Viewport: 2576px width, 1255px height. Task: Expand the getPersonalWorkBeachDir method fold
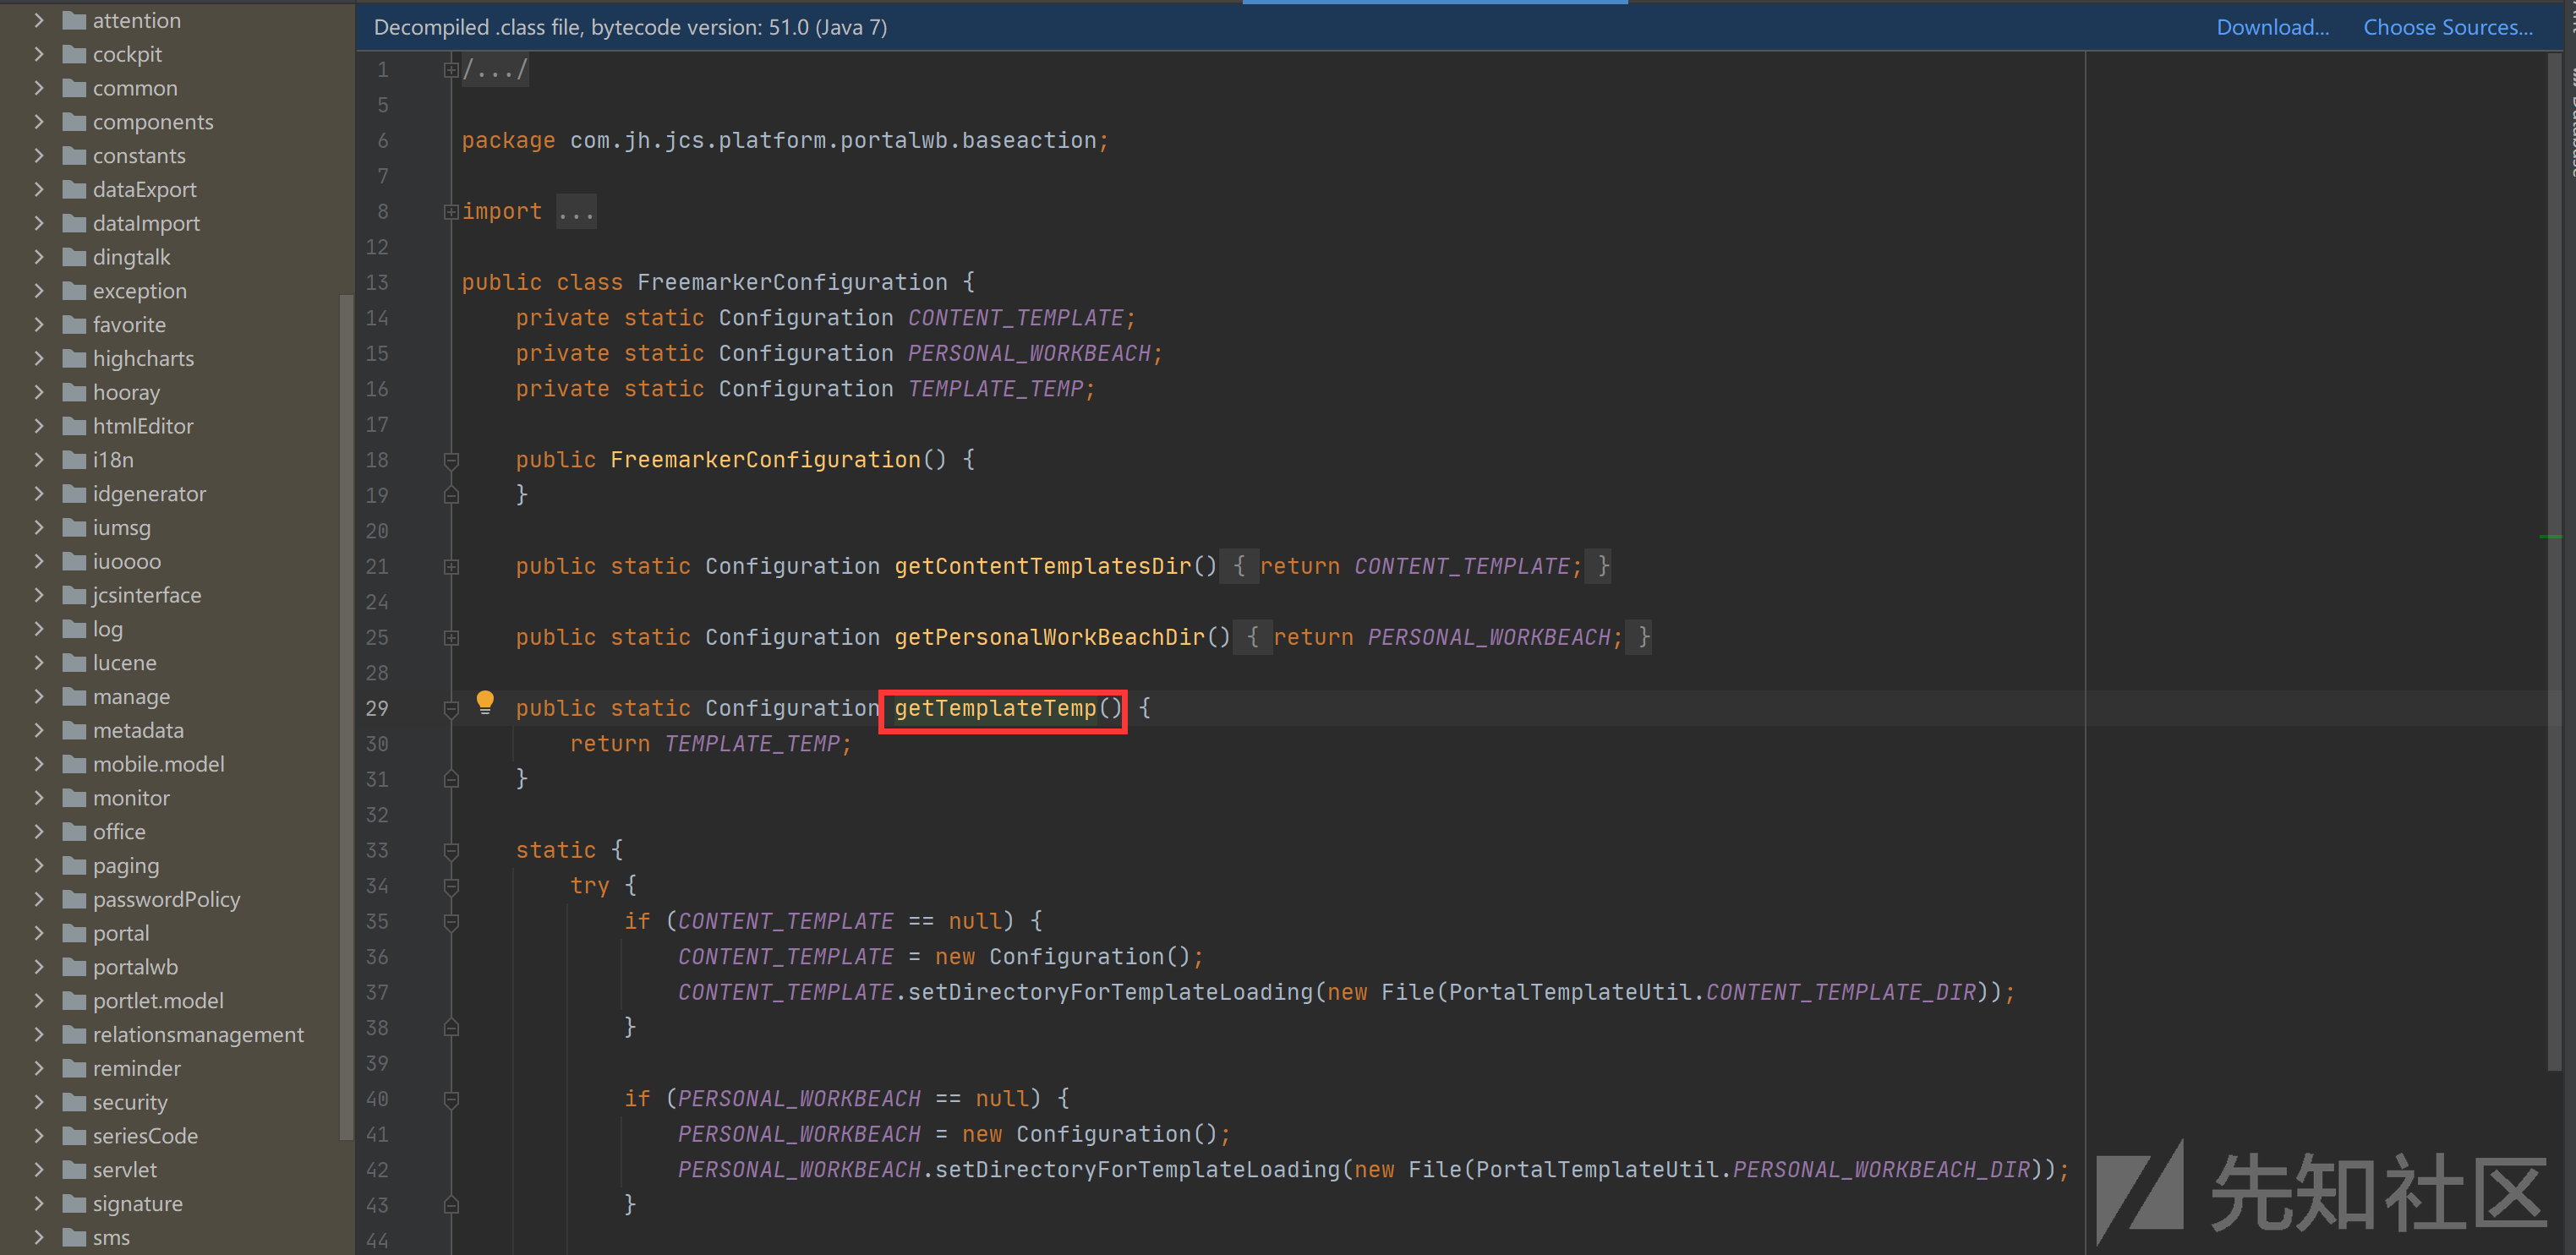tap(451, 638)
